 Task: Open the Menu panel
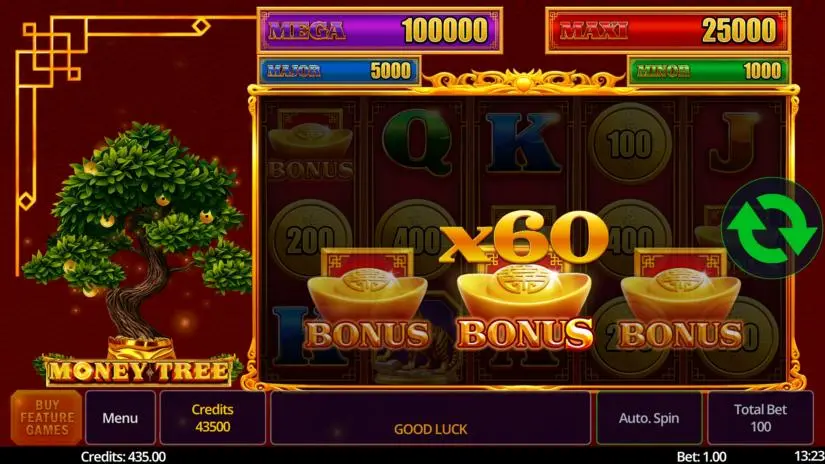point(120,418)
